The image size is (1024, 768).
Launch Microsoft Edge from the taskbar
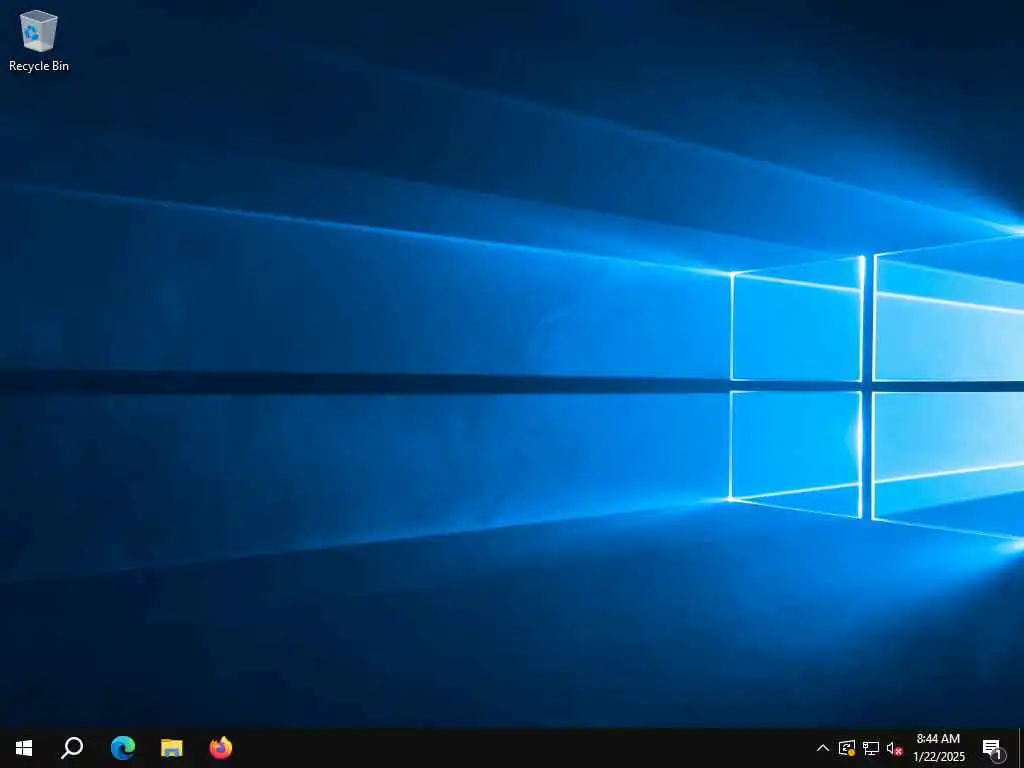[123, 748]
